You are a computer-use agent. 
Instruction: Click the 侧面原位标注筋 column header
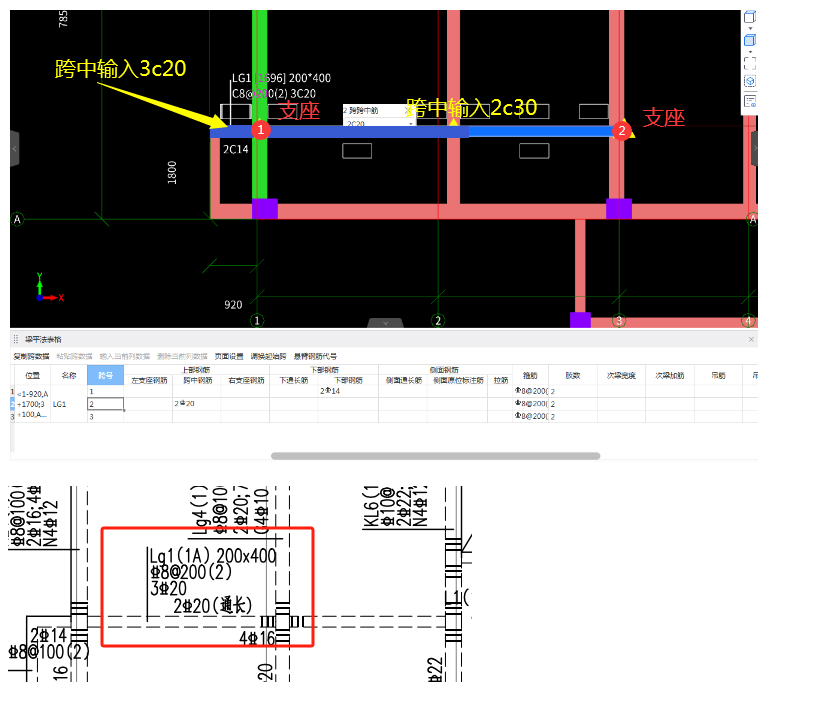(458, 381)
